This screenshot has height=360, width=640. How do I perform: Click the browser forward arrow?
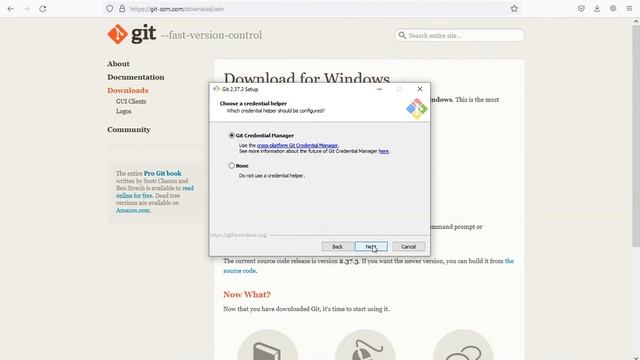(27, 9)
